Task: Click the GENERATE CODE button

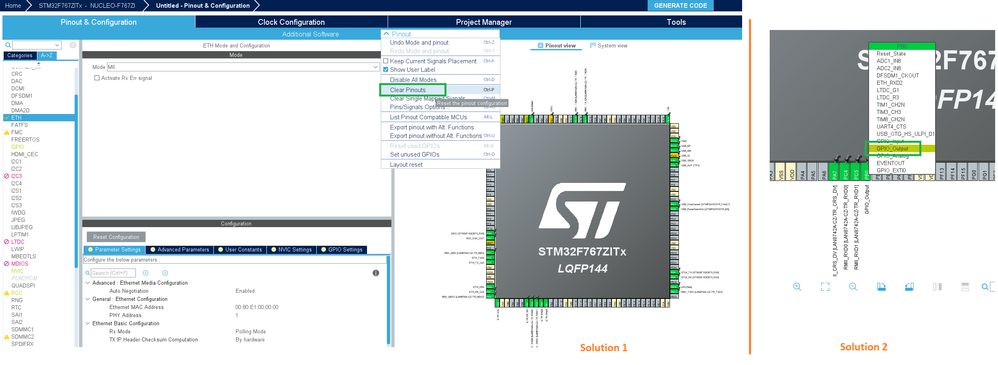Action: point(680,5)
